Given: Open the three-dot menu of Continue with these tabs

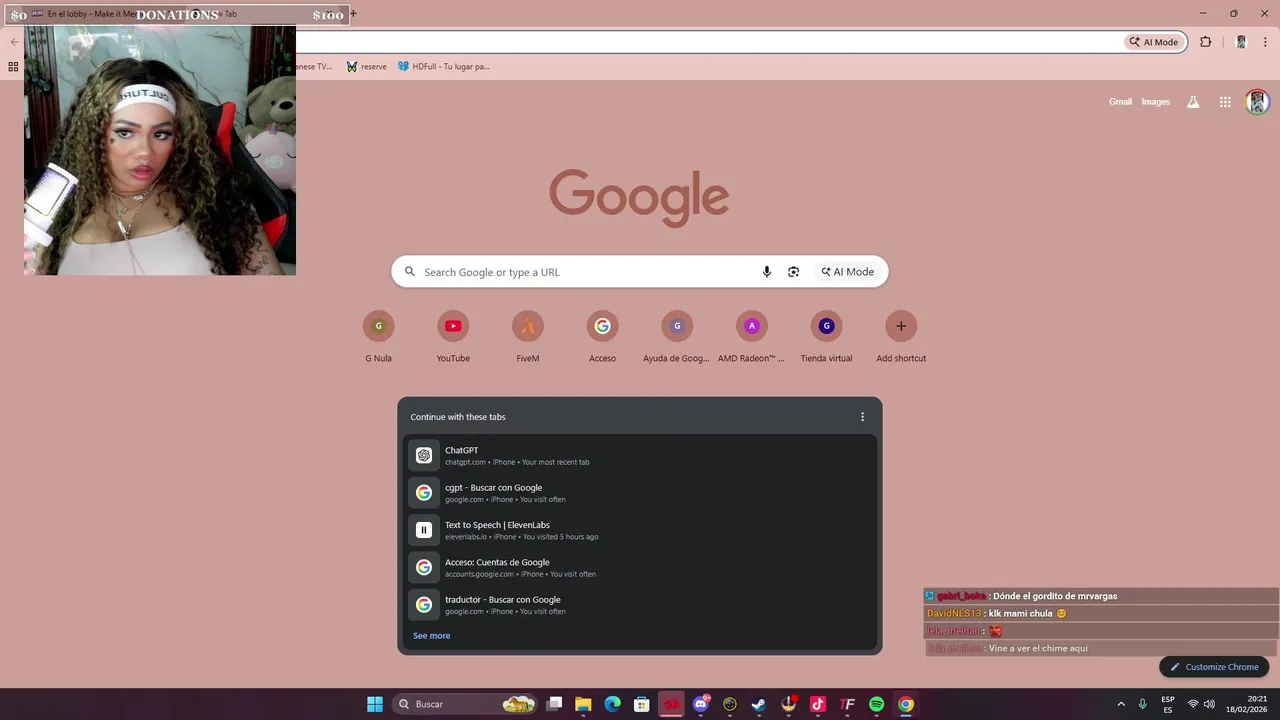Looking at the screenshot, I should click(x=863, y=417).
